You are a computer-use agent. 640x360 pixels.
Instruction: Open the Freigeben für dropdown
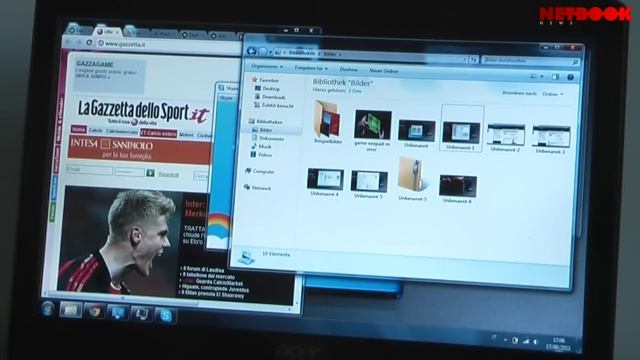coord(311,68)
